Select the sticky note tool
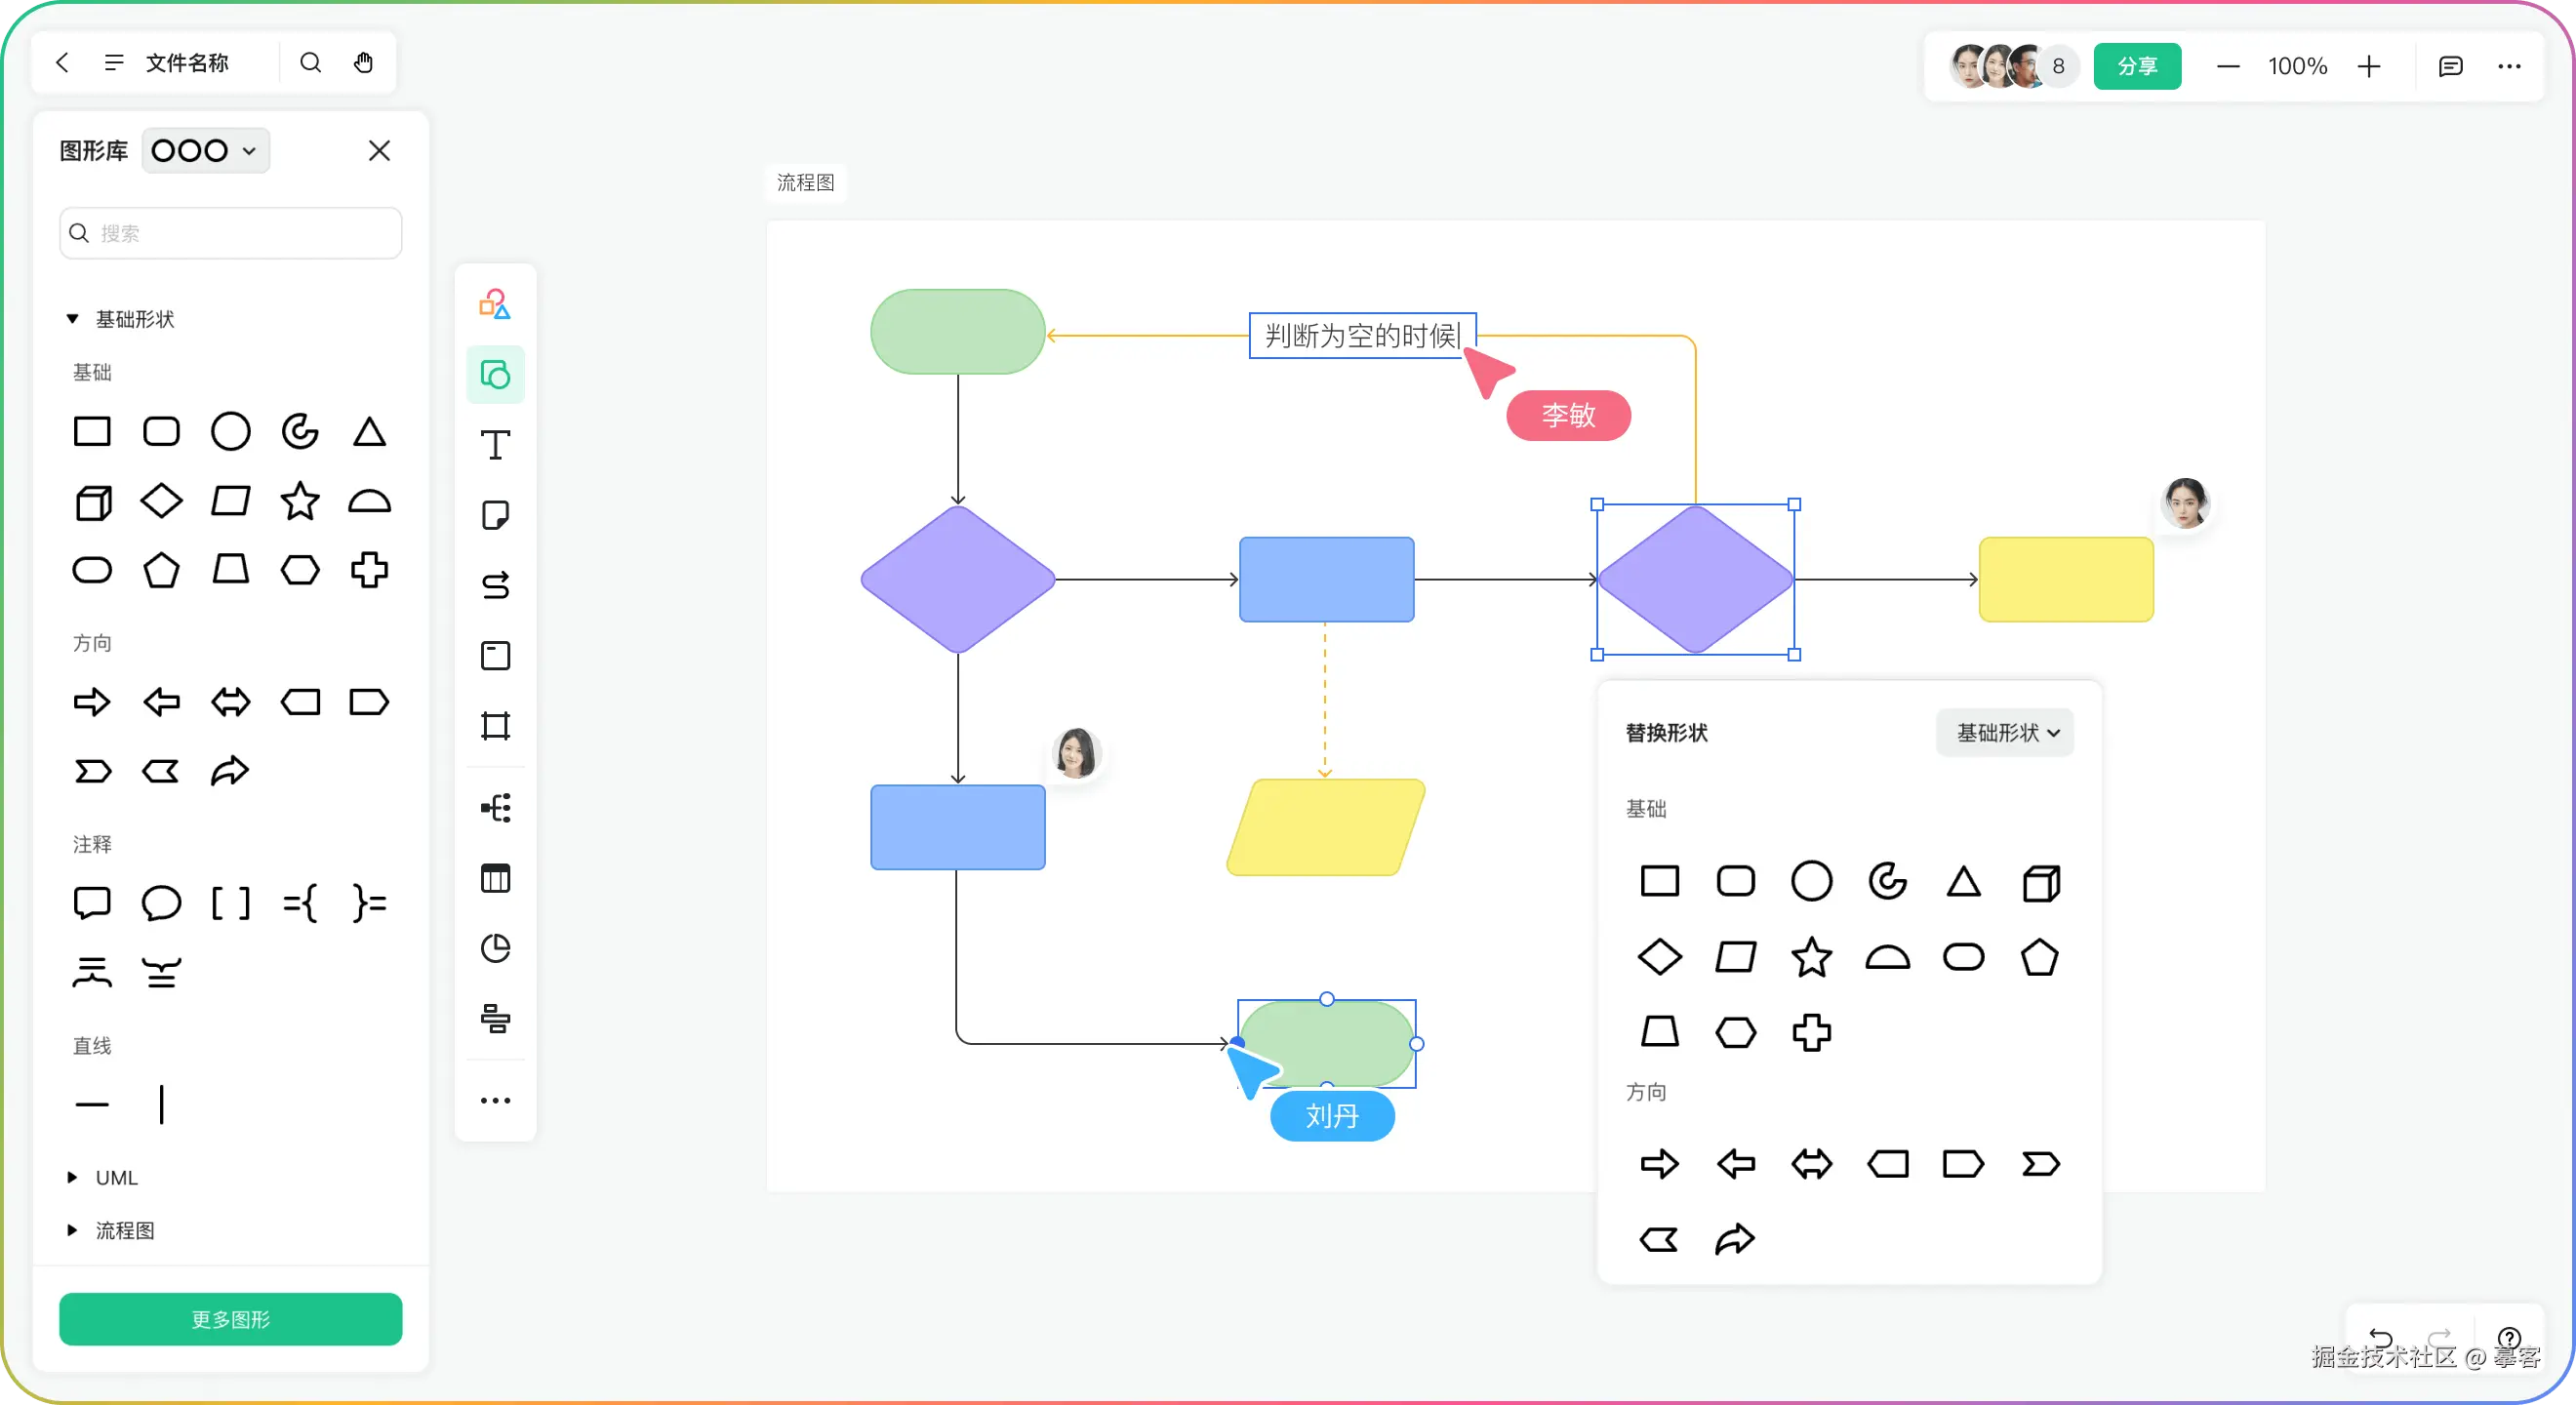 tap(495, 515)
